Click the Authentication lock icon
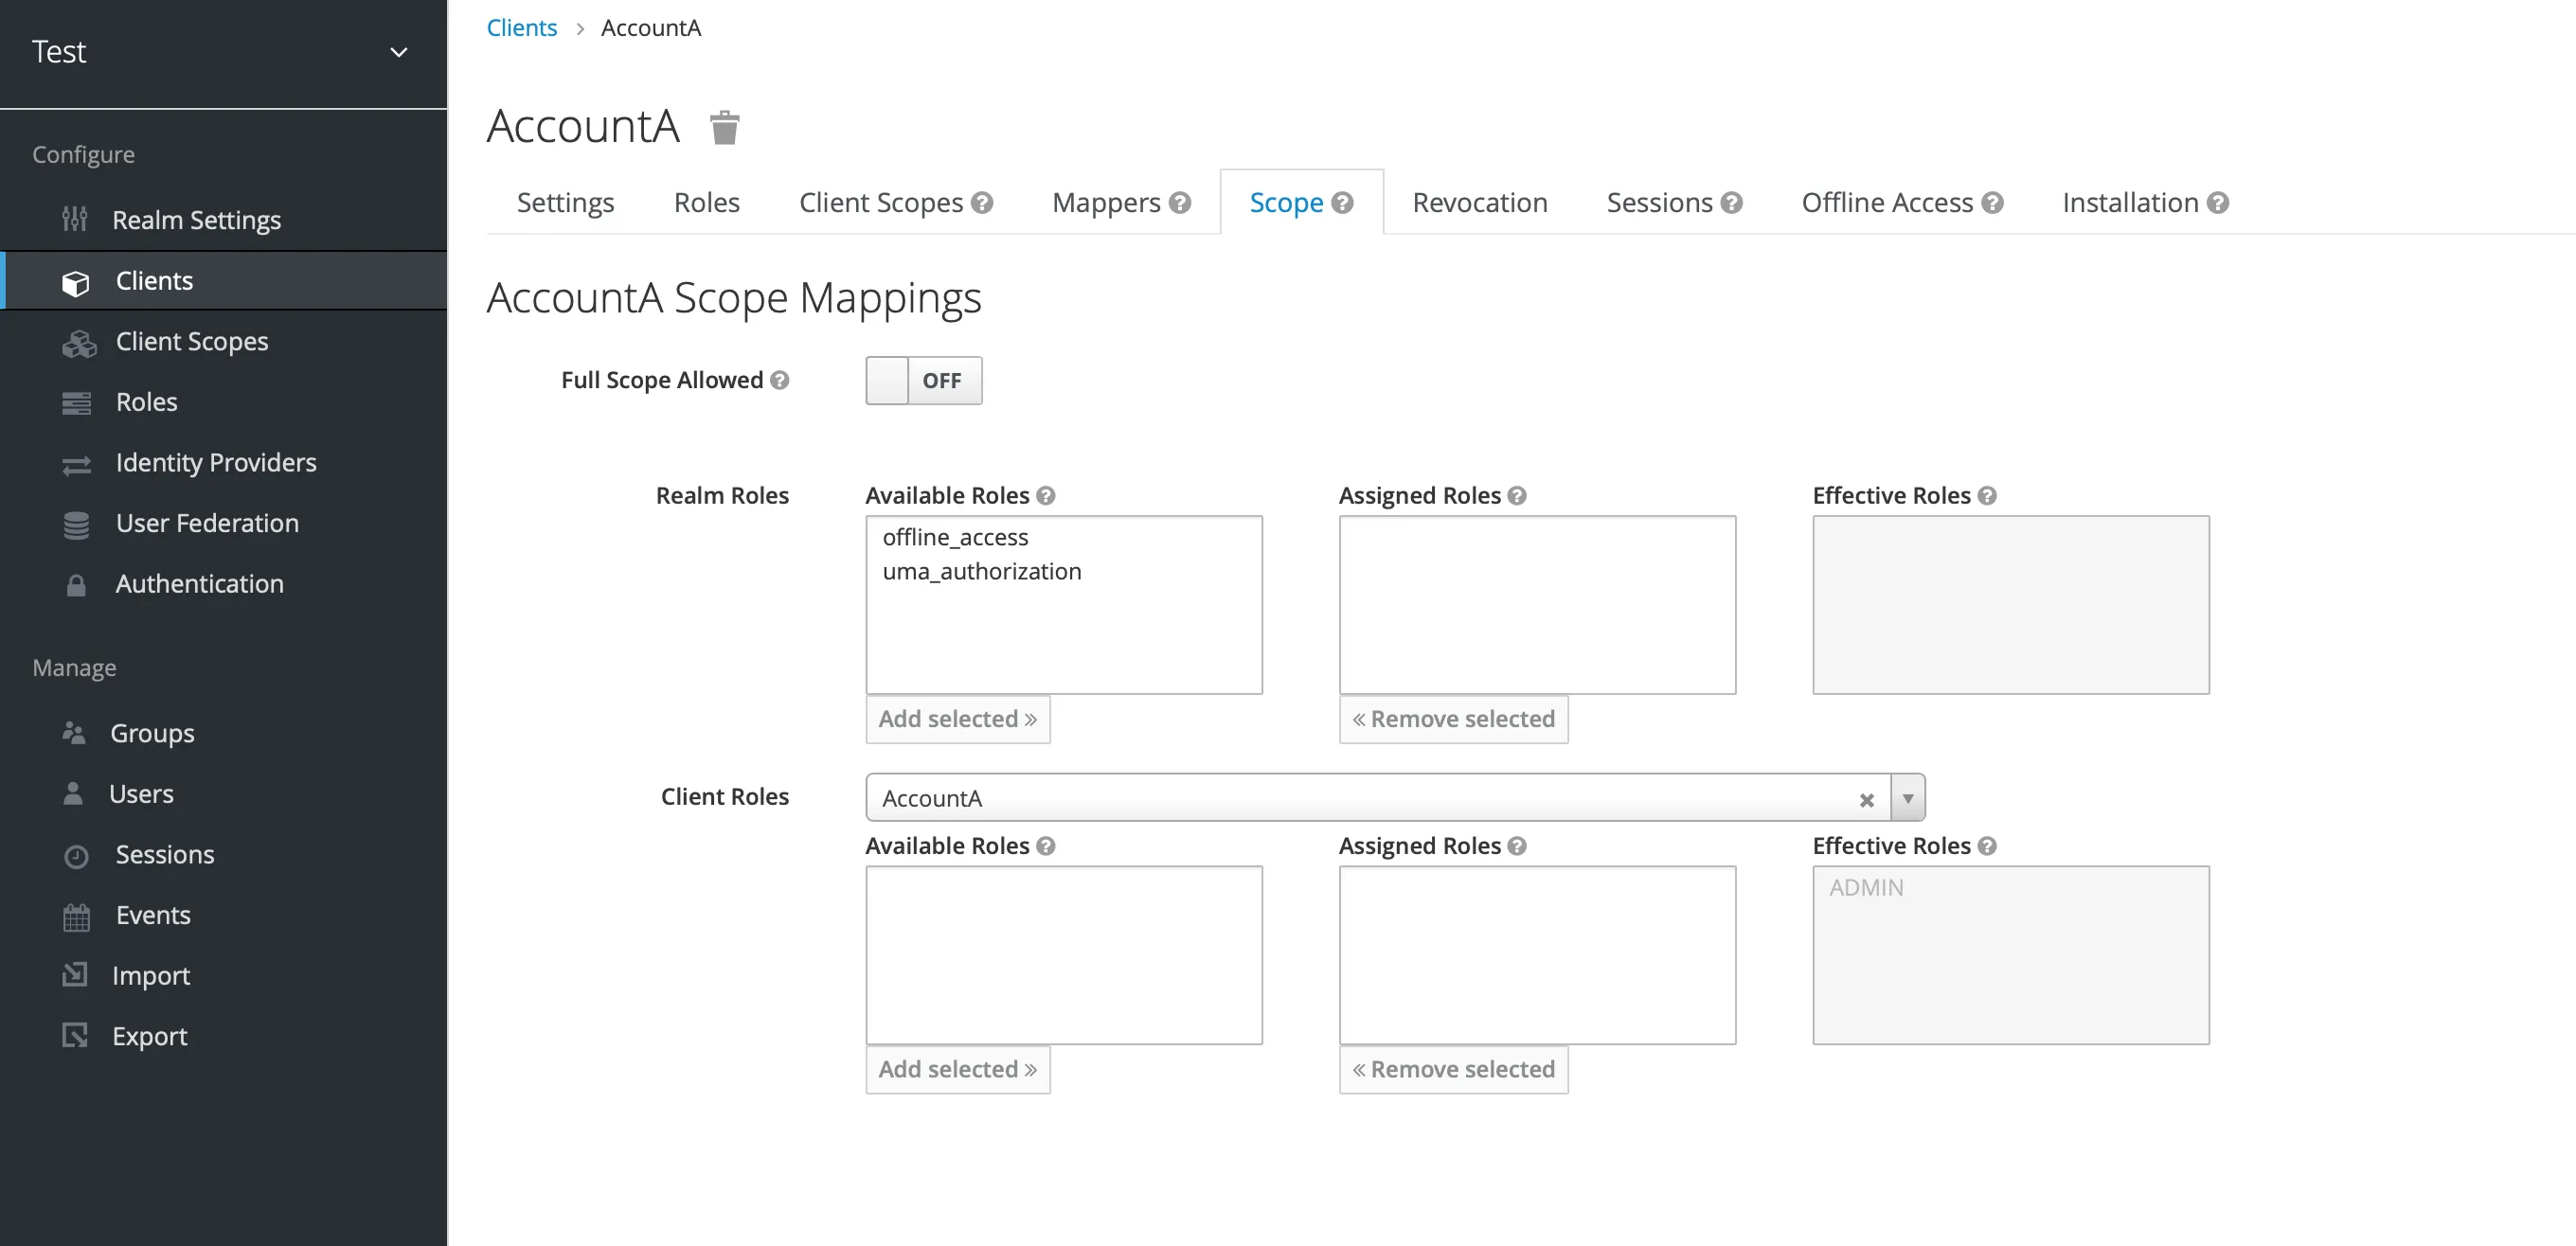This screenshot has height=1246, width=2576. tap(76, 585)
